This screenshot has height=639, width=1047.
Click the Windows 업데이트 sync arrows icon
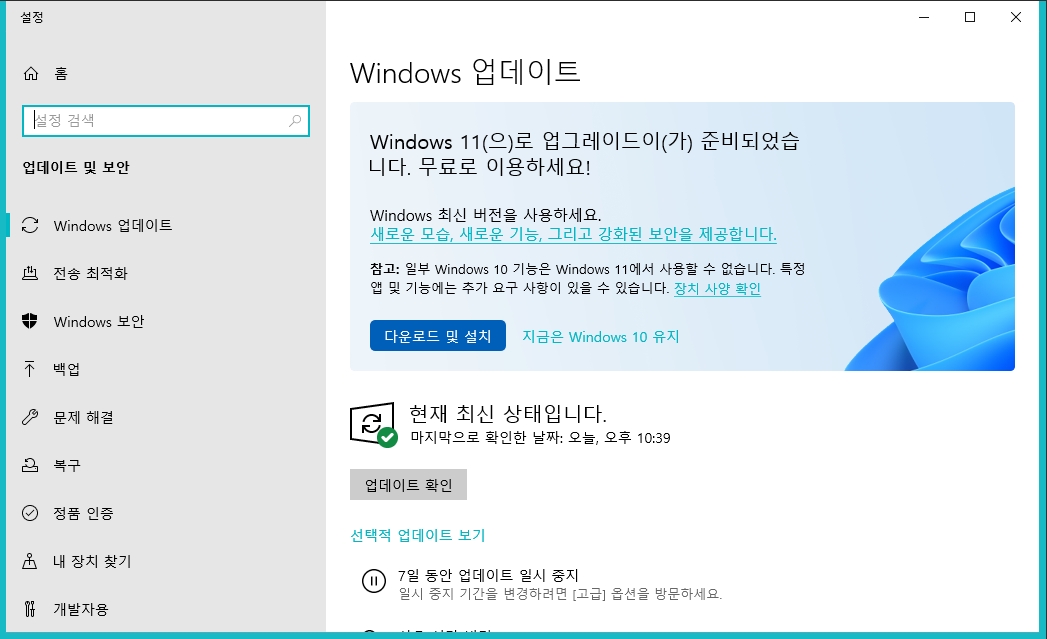point(30,226)
